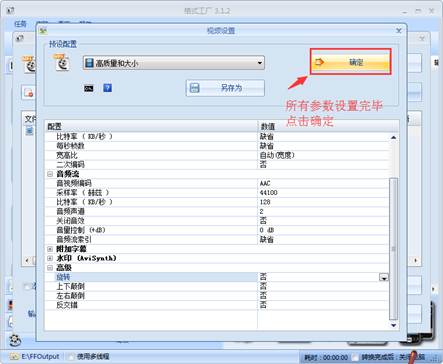Click the 格式工厂 main window title icon
This screenshot has width=443, height=364.
(x=10, y=11)
